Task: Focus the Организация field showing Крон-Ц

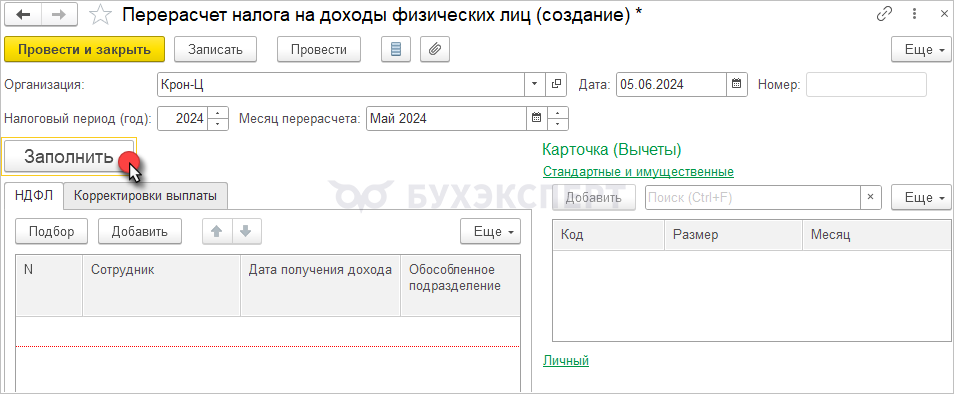Action: click(341, 85)
